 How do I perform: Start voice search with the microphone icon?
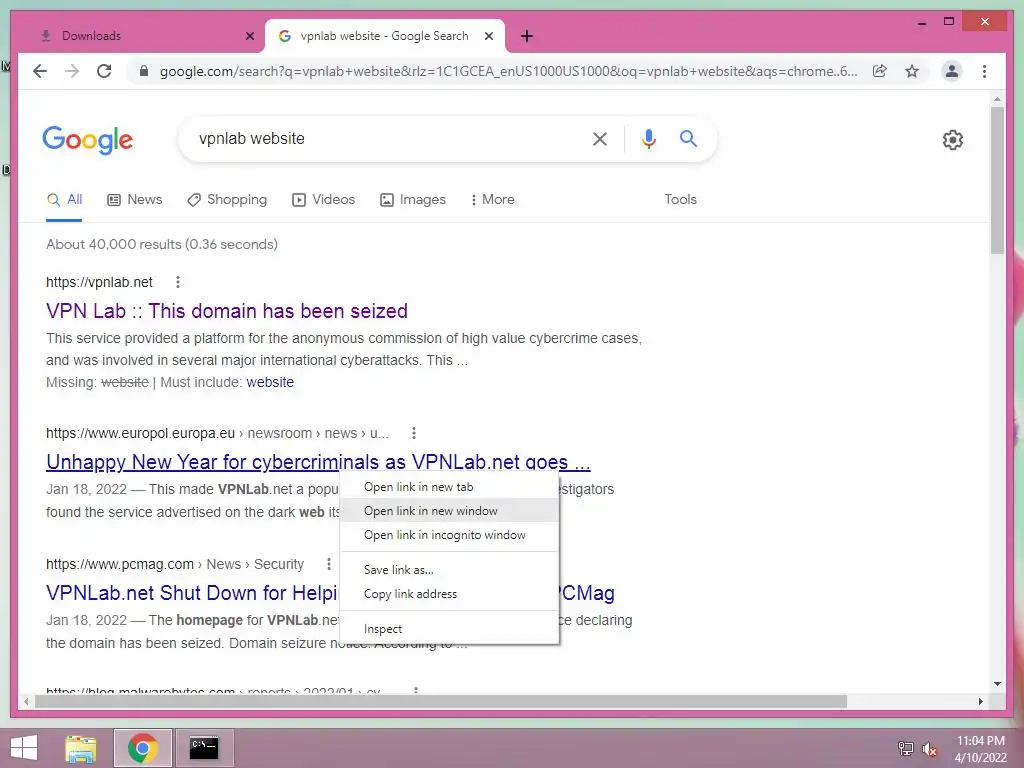coord(648,138)
